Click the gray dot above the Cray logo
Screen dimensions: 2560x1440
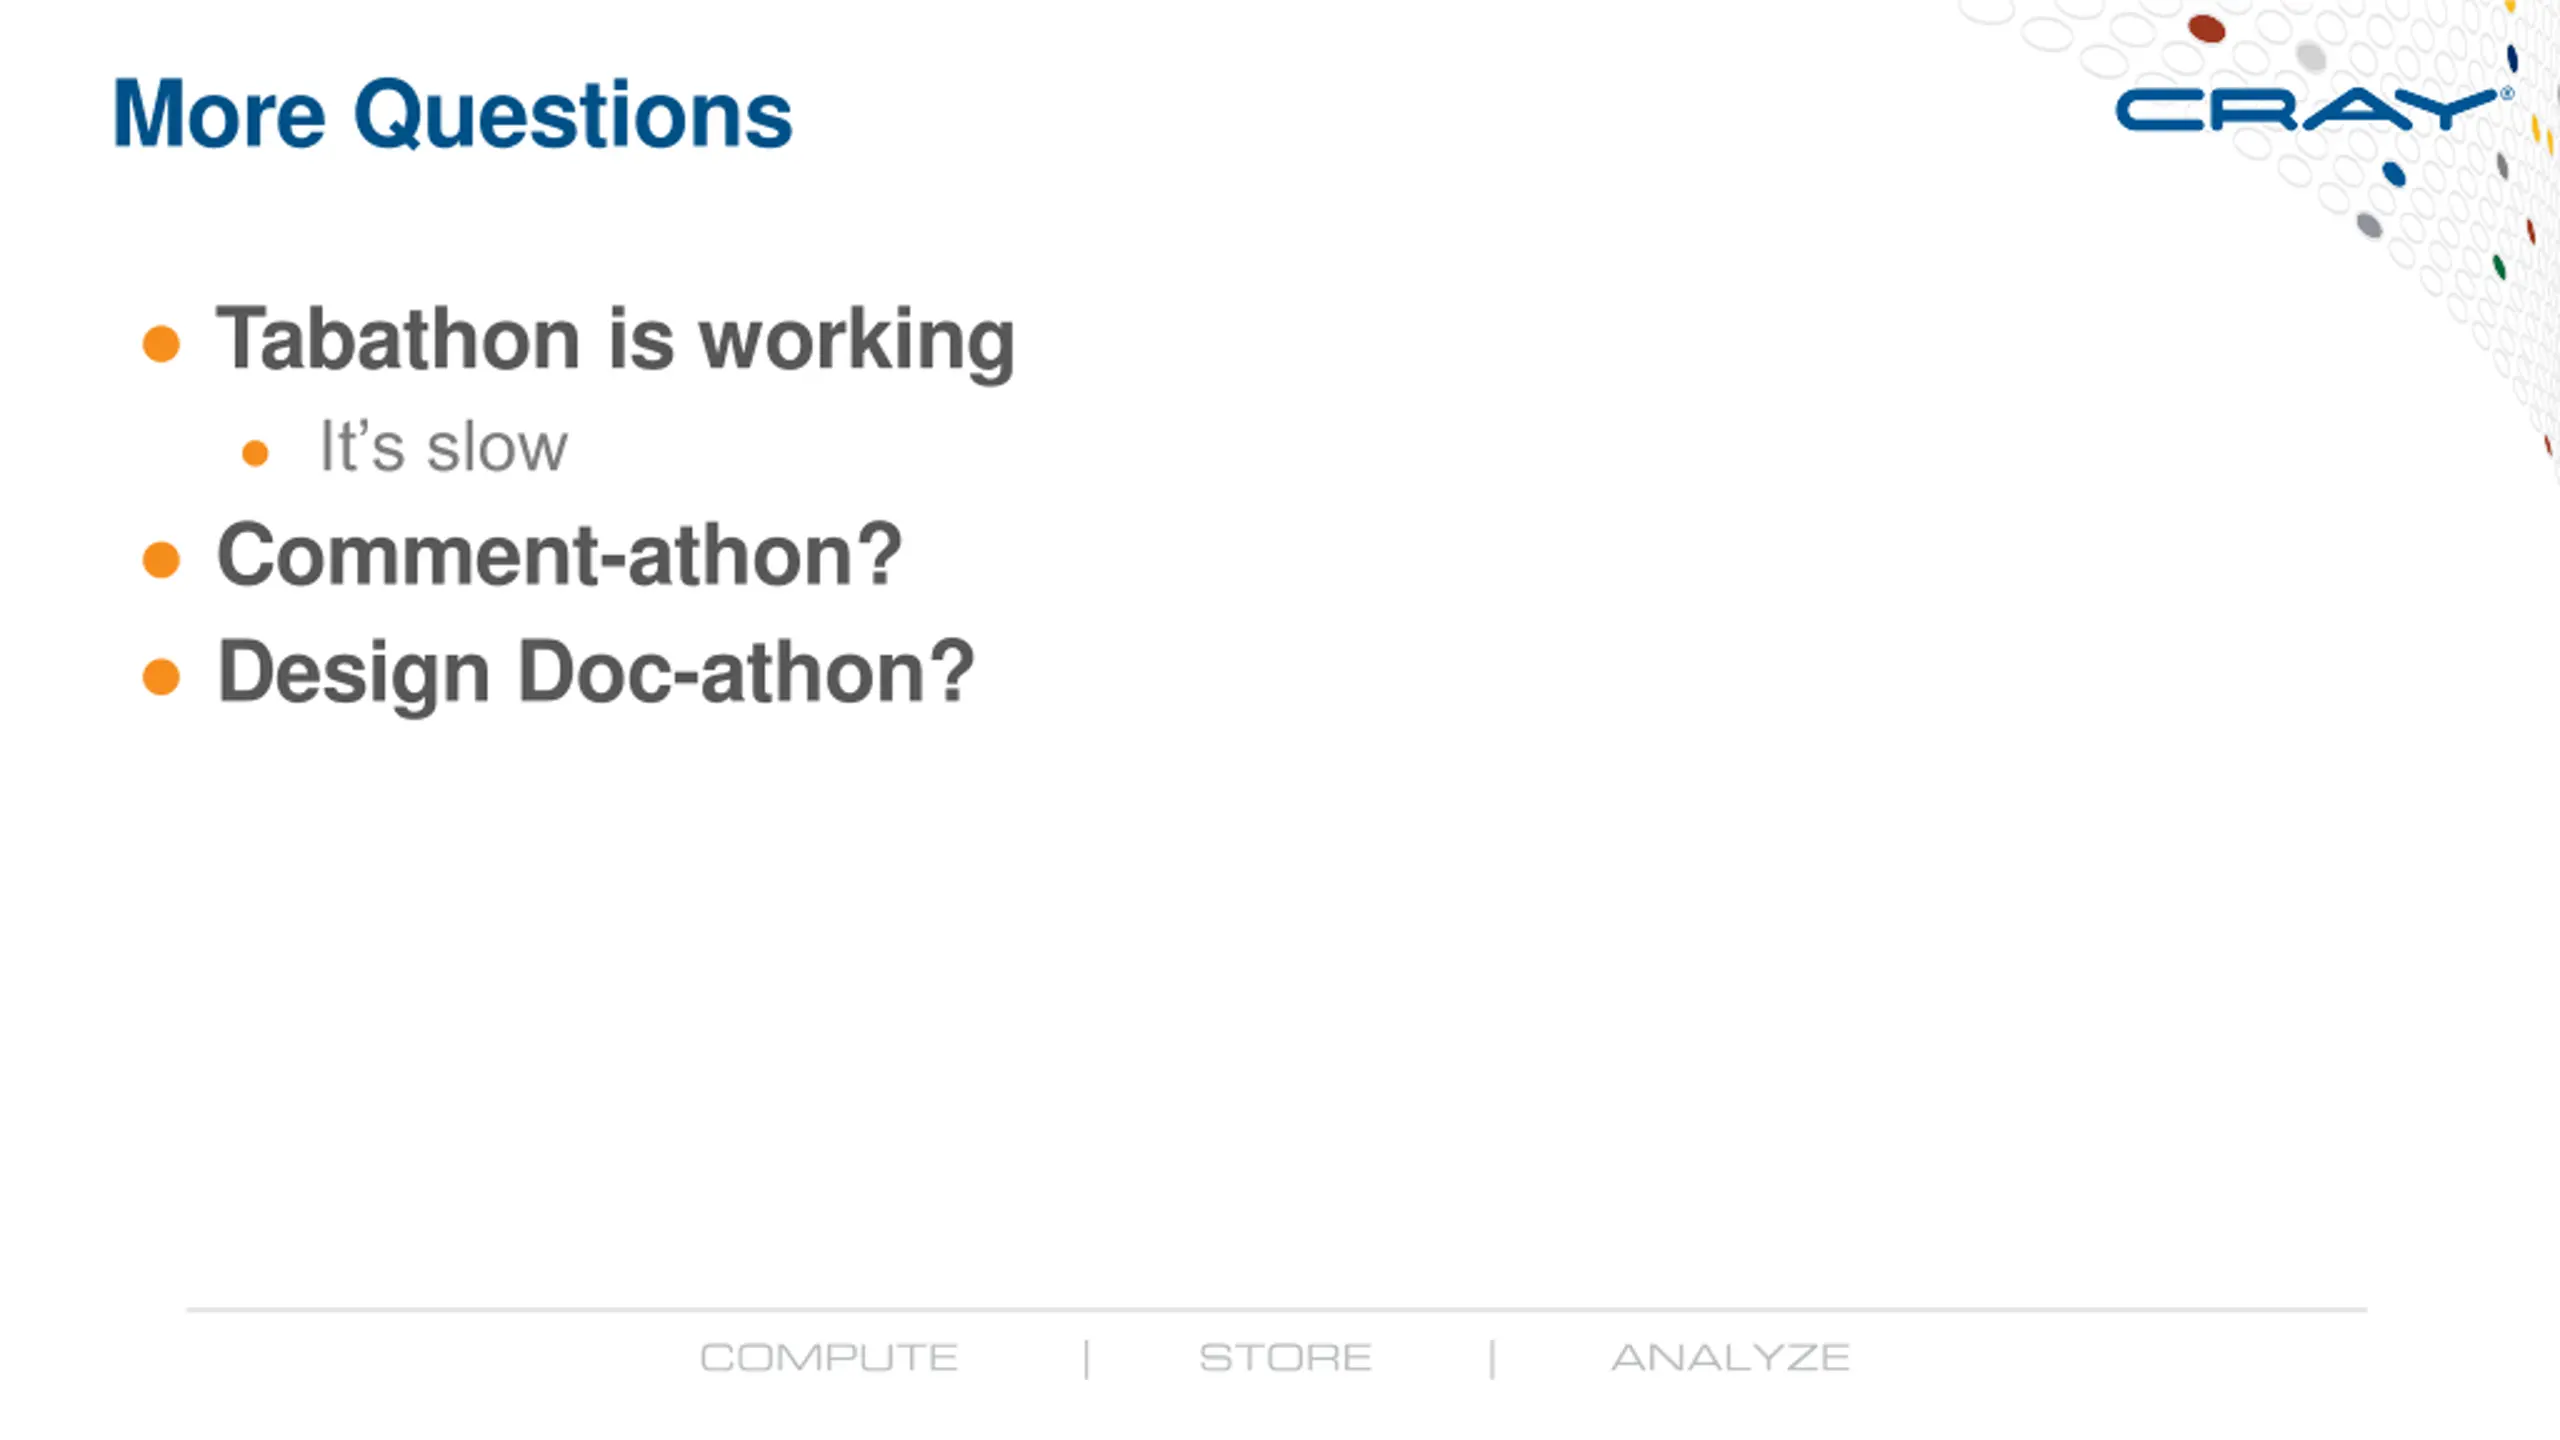click(x=2310, y=56)
